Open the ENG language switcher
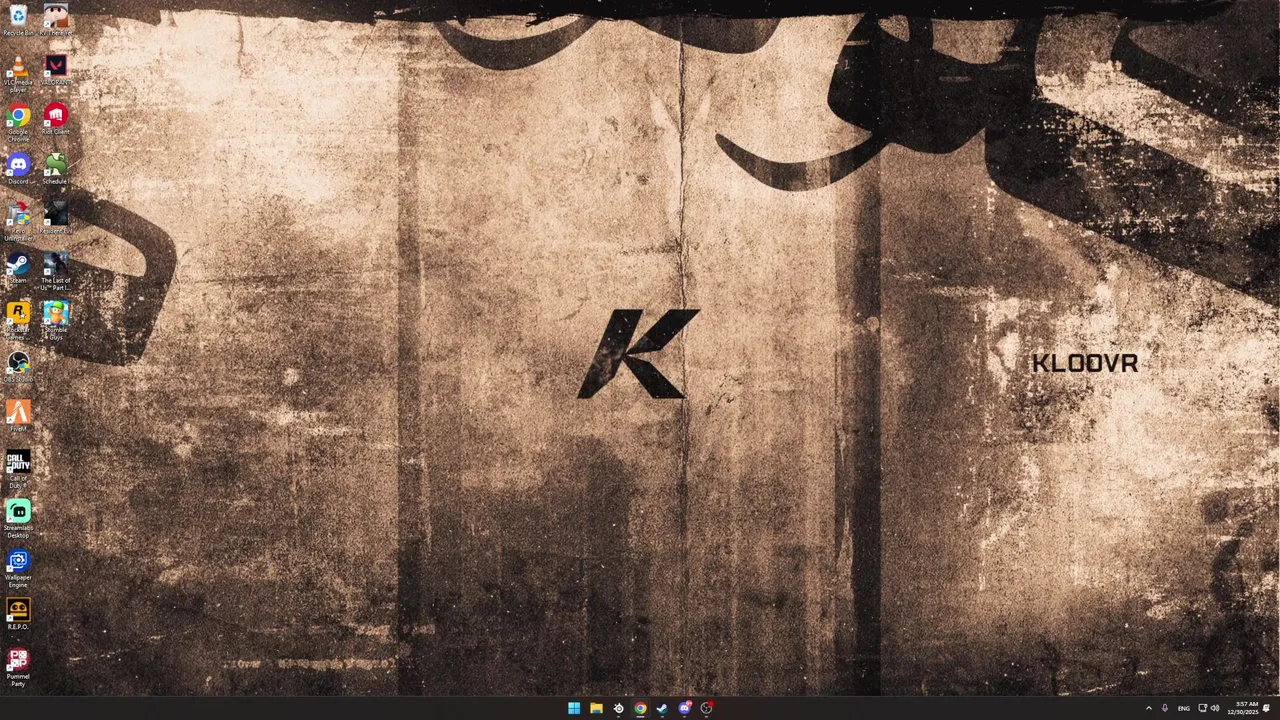The height and width of the screenshot is (720, 1280). click(x=1184, y=708)
